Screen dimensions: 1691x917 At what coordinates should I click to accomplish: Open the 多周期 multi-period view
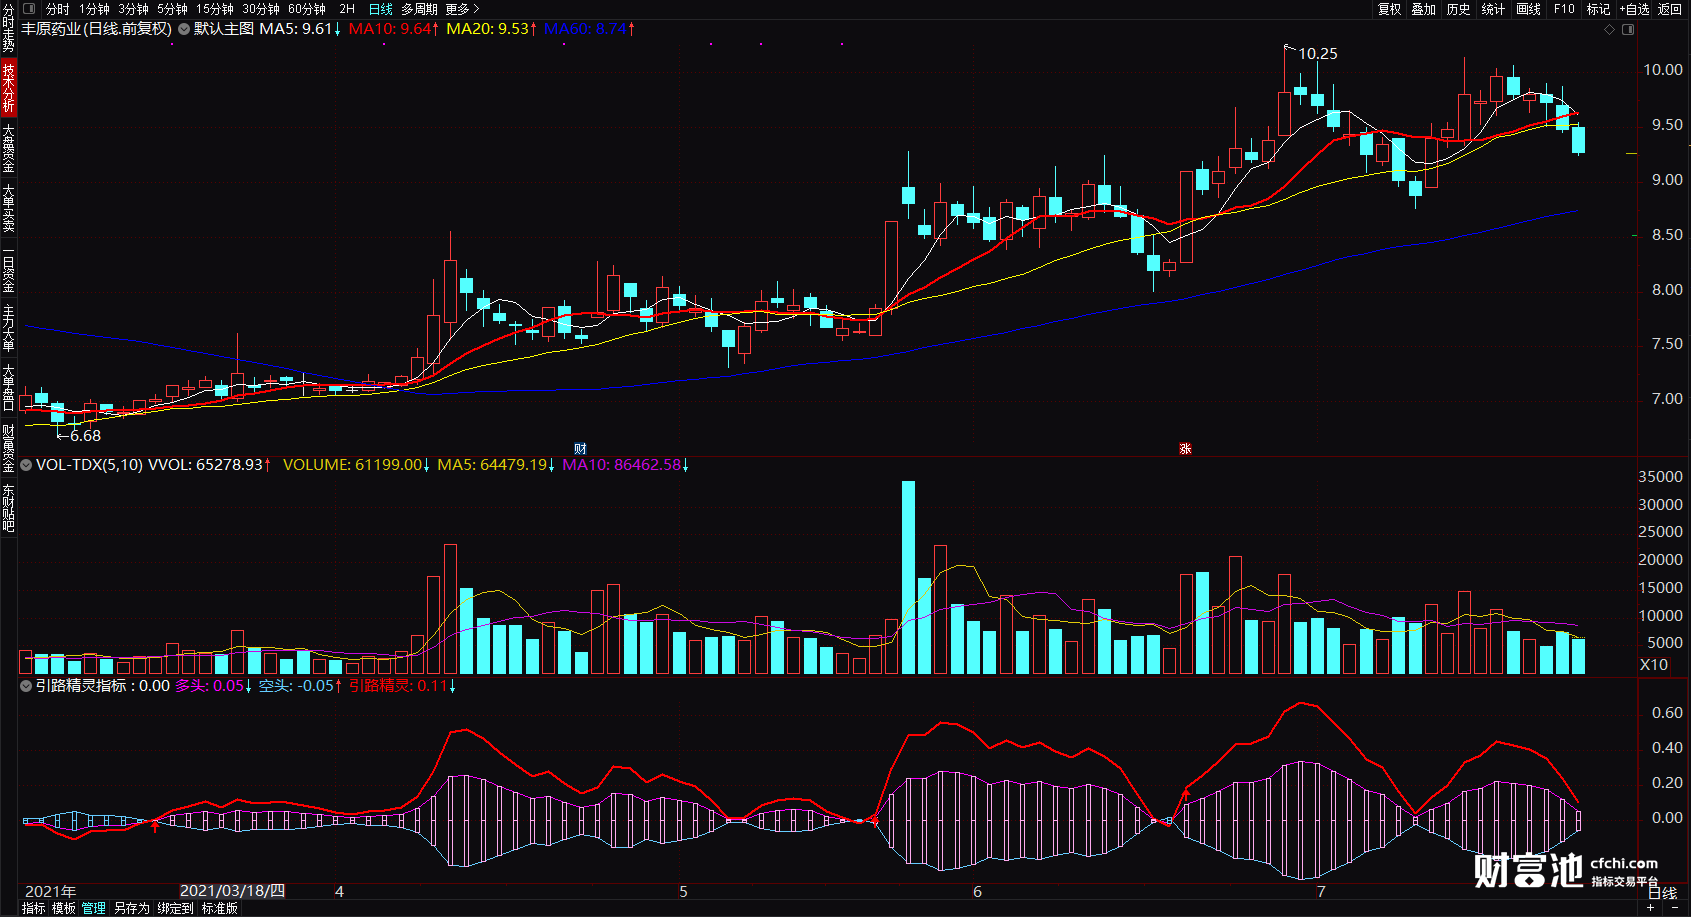pyautogui.click(x=419, y=9)
